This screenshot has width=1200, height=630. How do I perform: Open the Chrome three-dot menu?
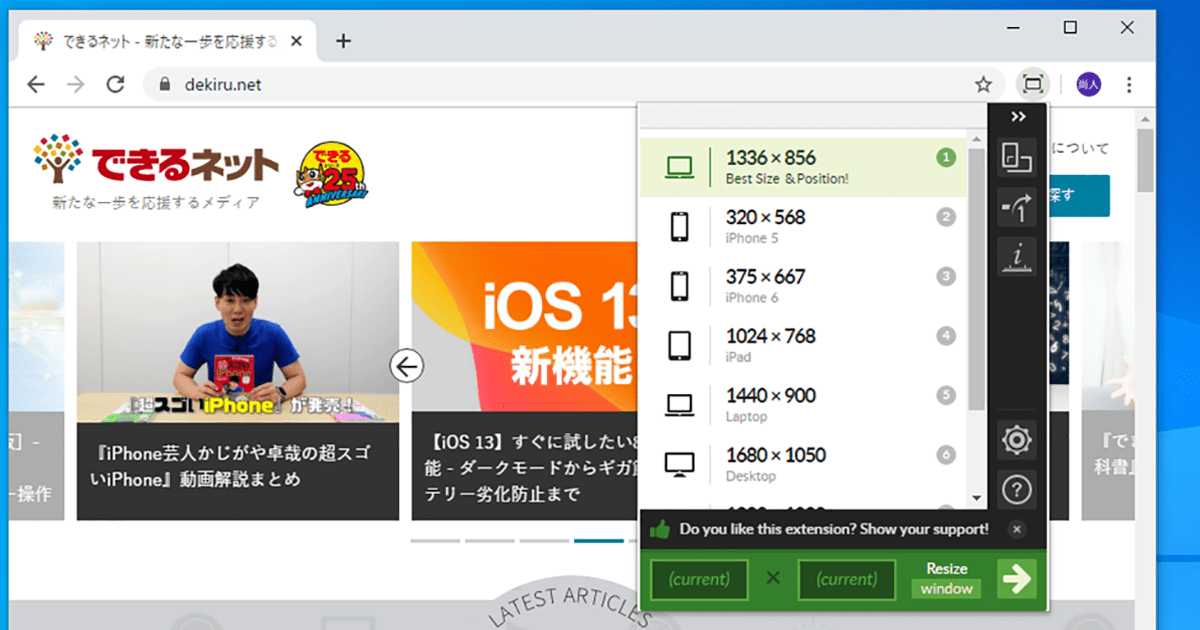[1130, 84]
